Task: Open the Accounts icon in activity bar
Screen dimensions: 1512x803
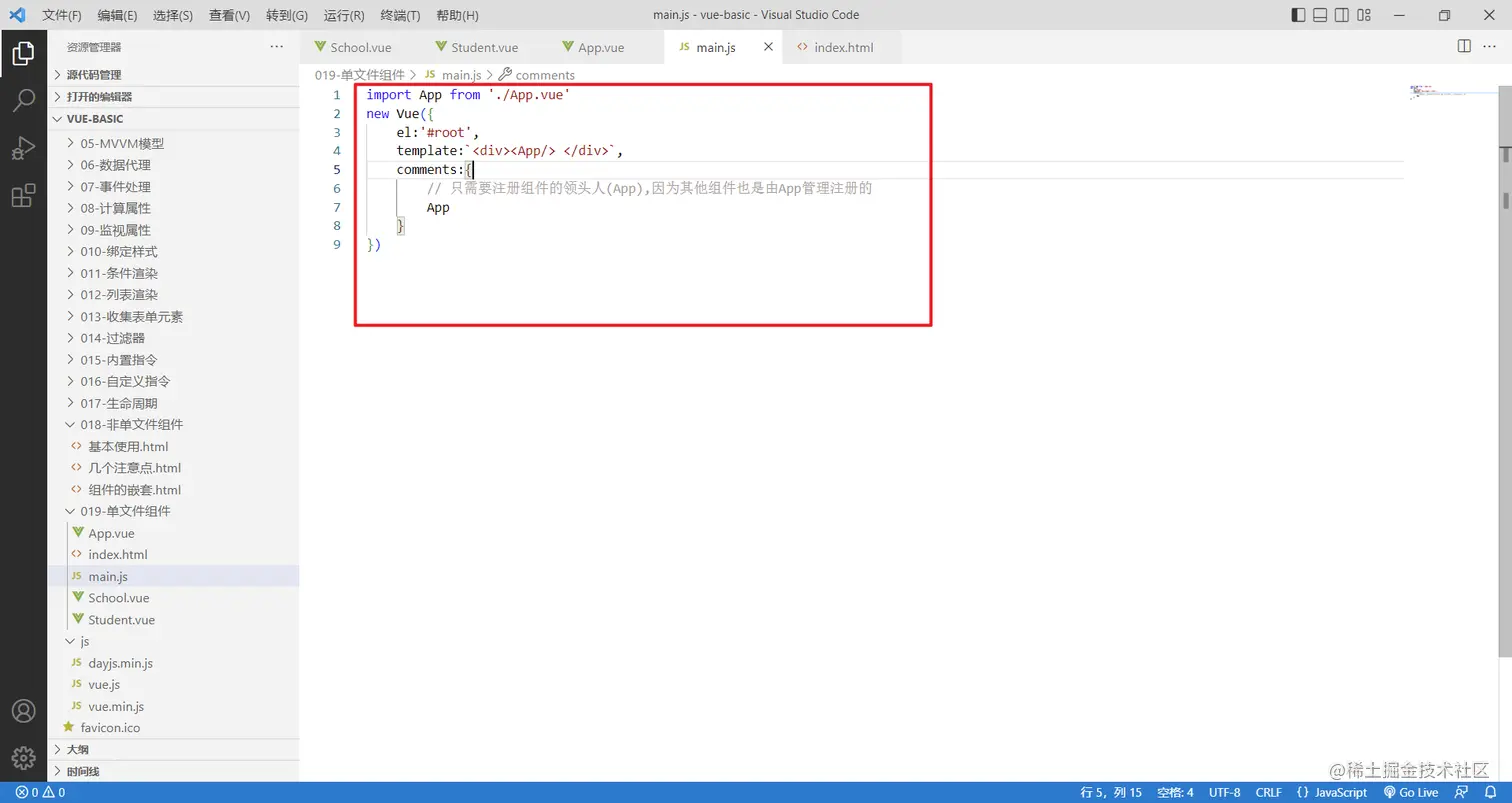Action: 23,710
